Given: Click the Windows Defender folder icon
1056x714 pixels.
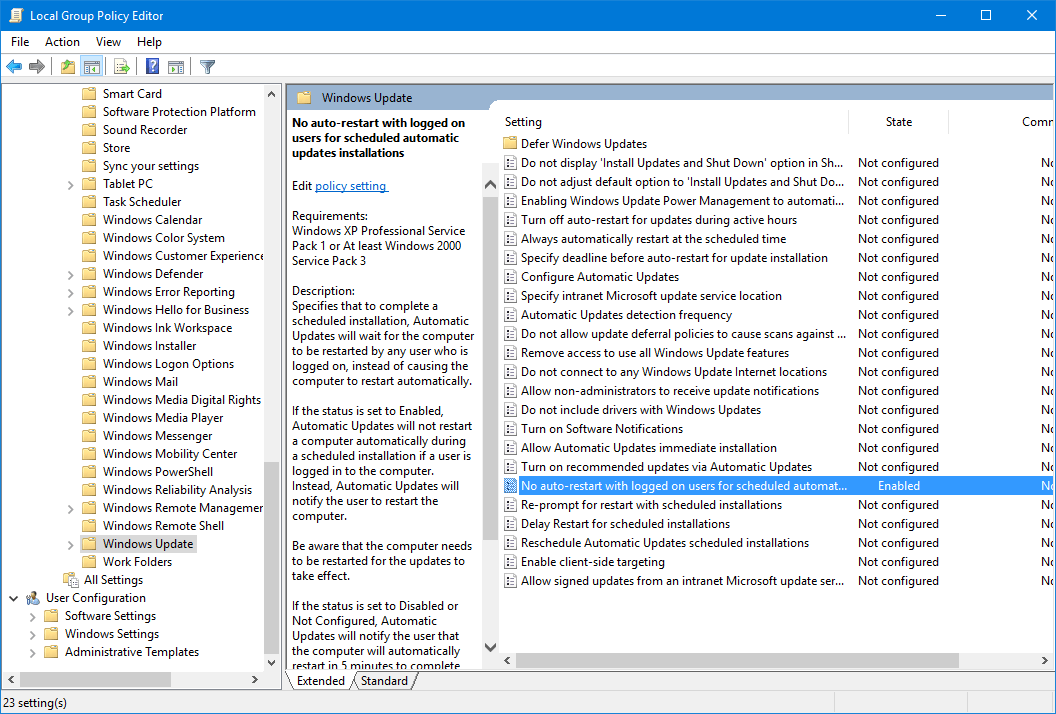Looking at the screenshot, I should tap(89, 273).
